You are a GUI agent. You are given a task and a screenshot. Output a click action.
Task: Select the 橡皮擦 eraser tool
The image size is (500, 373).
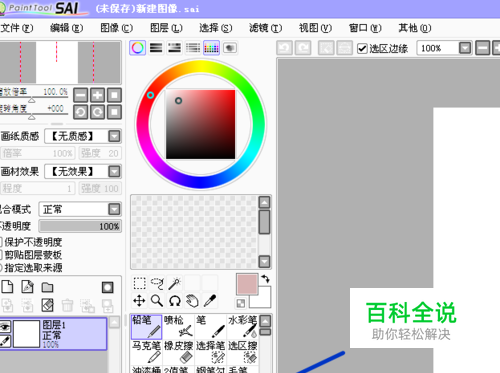pyautogui.click(x=178, y=352)
